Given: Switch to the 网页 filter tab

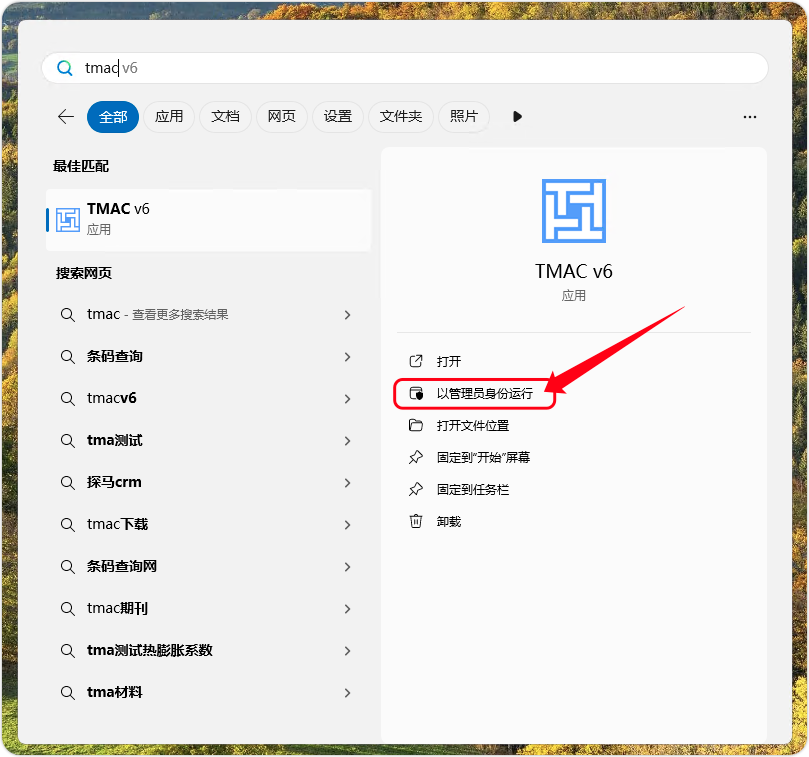Looking at the screenshot, I should (282, 117).
